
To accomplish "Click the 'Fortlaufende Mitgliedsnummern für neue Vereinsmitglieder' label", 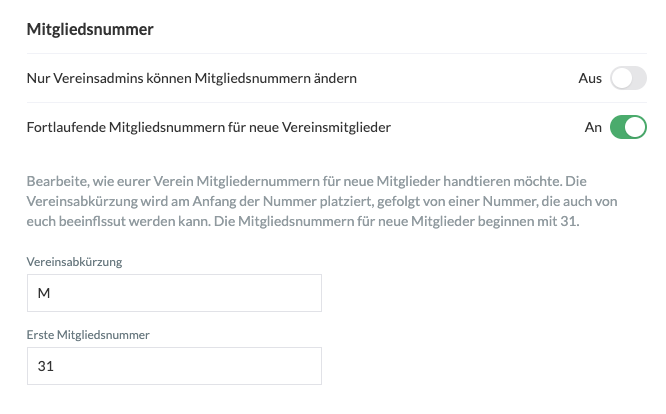I will point(209,128).
